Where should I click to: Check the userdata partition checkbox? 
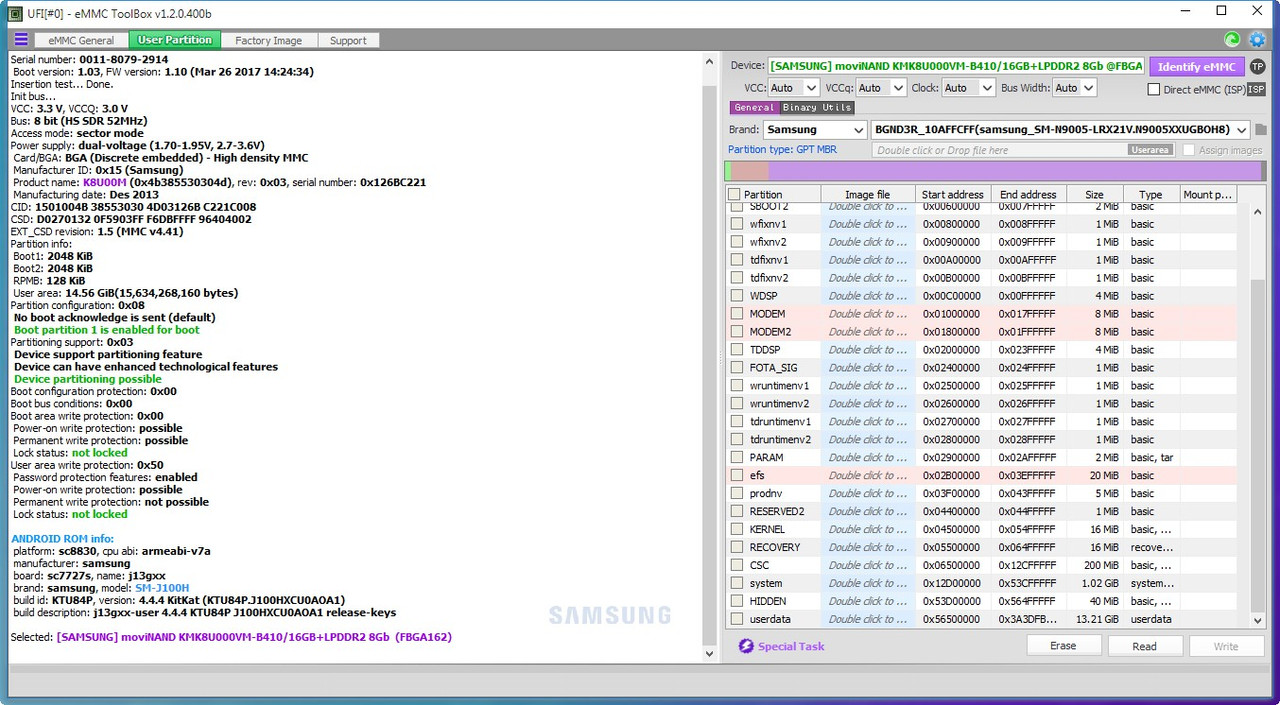tap(737, 620)
